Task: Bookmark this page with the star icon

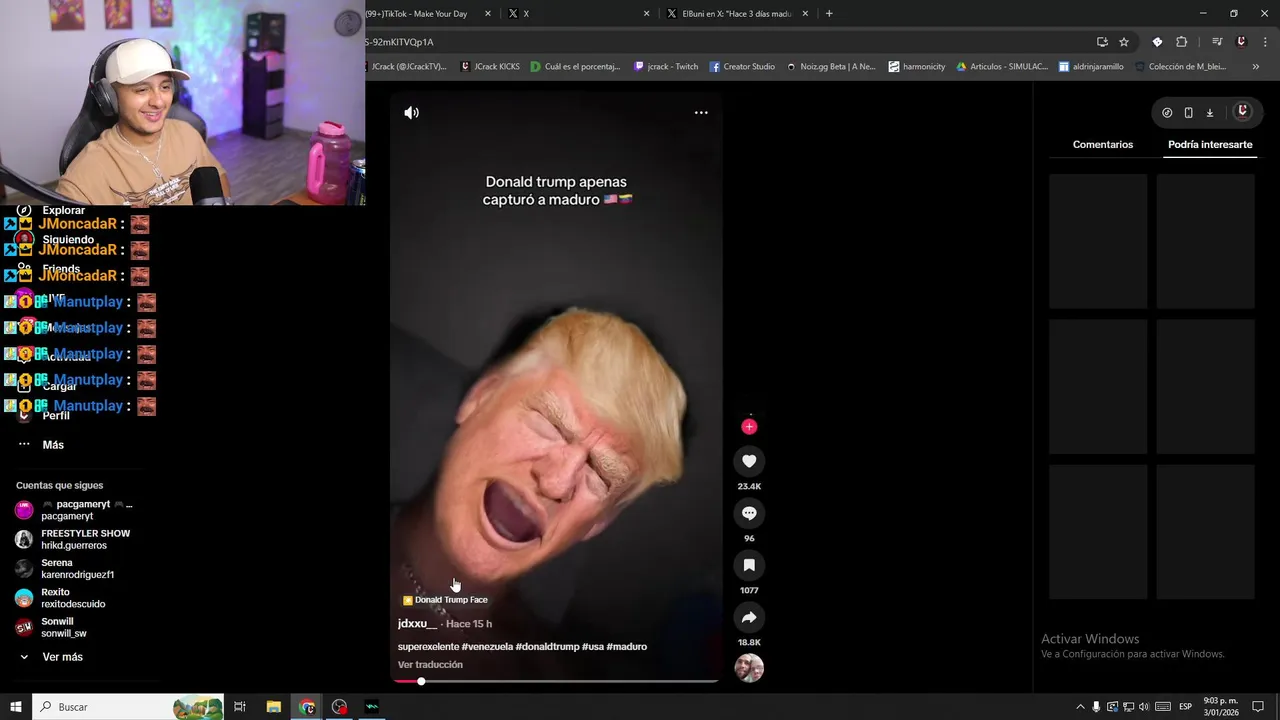Action: pyautogui.click(x=1124, y=42)
